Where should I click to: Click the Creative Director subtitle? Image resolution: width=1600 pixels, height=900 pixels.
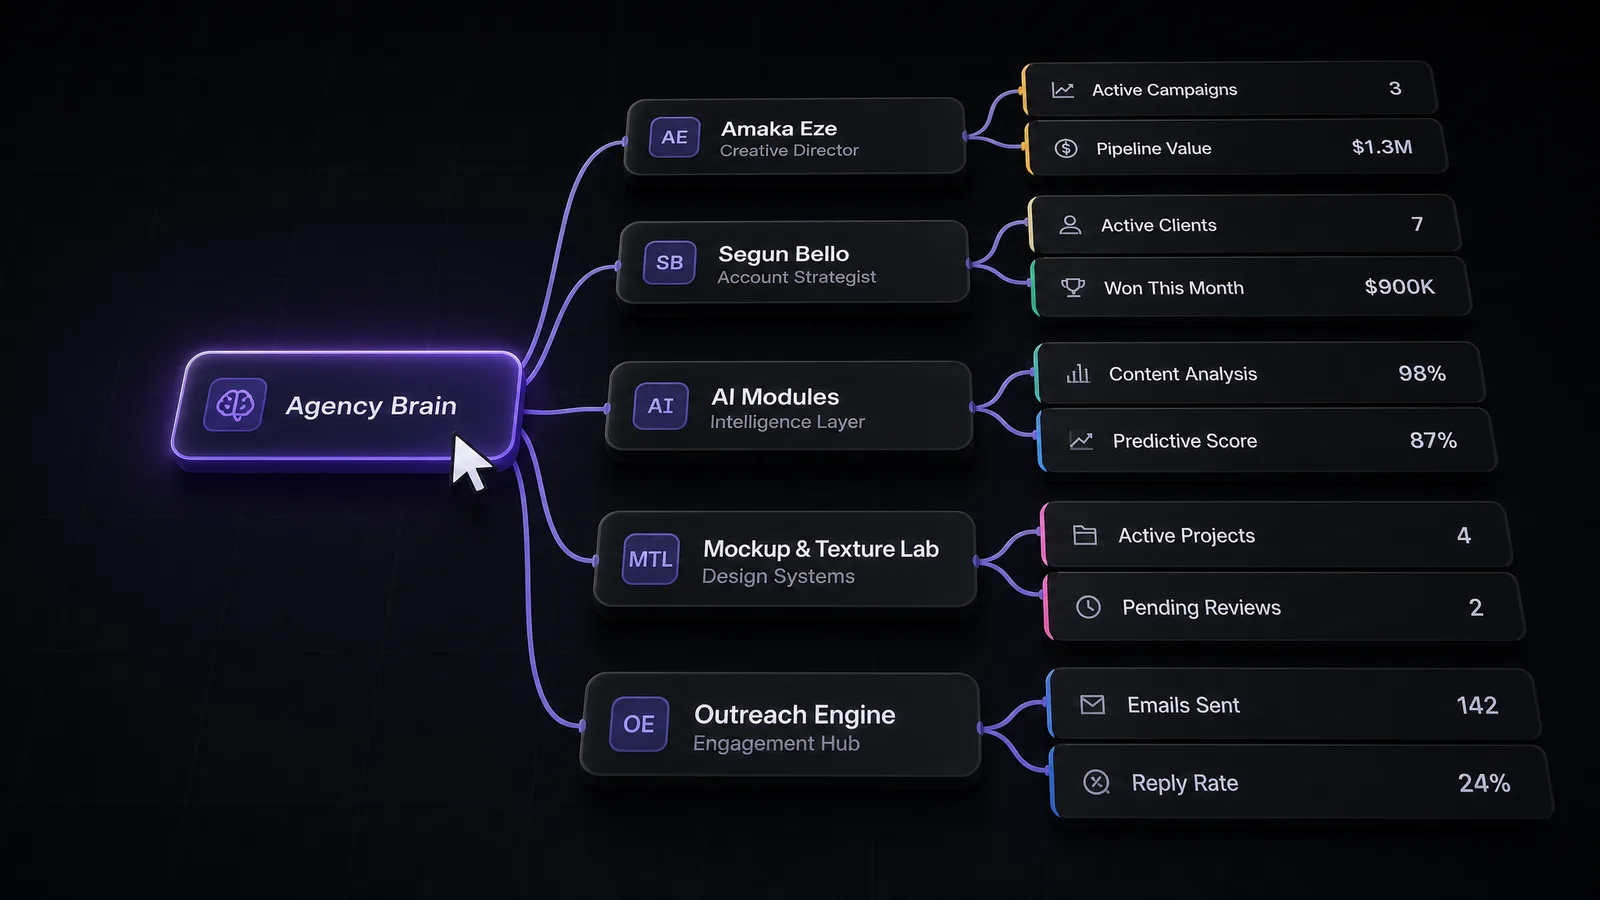point(789,150)
